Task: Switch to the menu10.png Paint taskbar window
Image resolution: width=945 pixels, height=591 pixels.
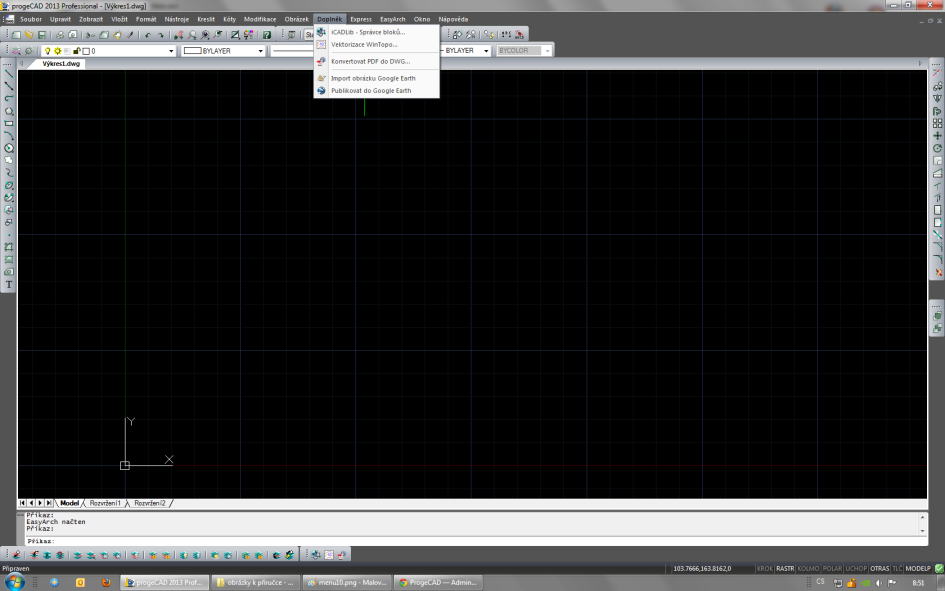Action: [347, 583]
